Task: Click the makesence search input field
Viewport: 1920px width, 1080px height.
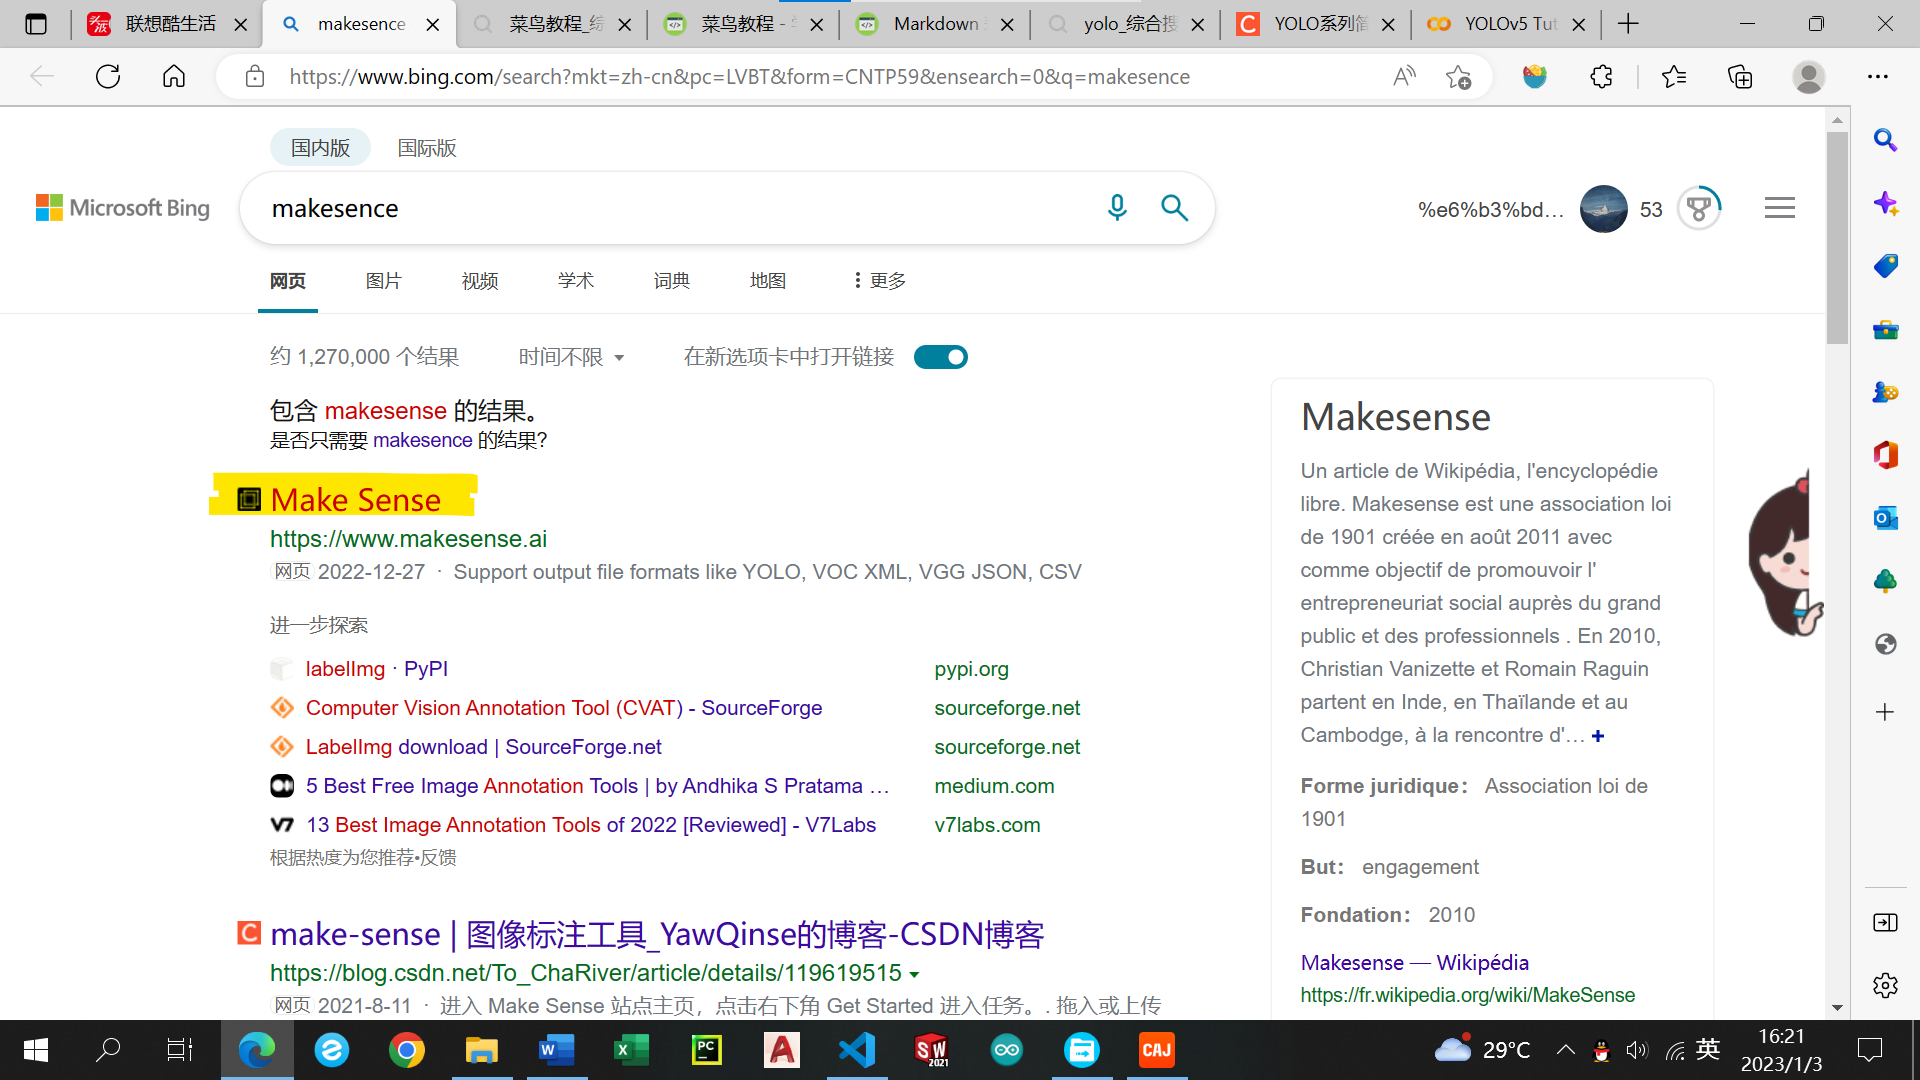Action: coord(670,208)
